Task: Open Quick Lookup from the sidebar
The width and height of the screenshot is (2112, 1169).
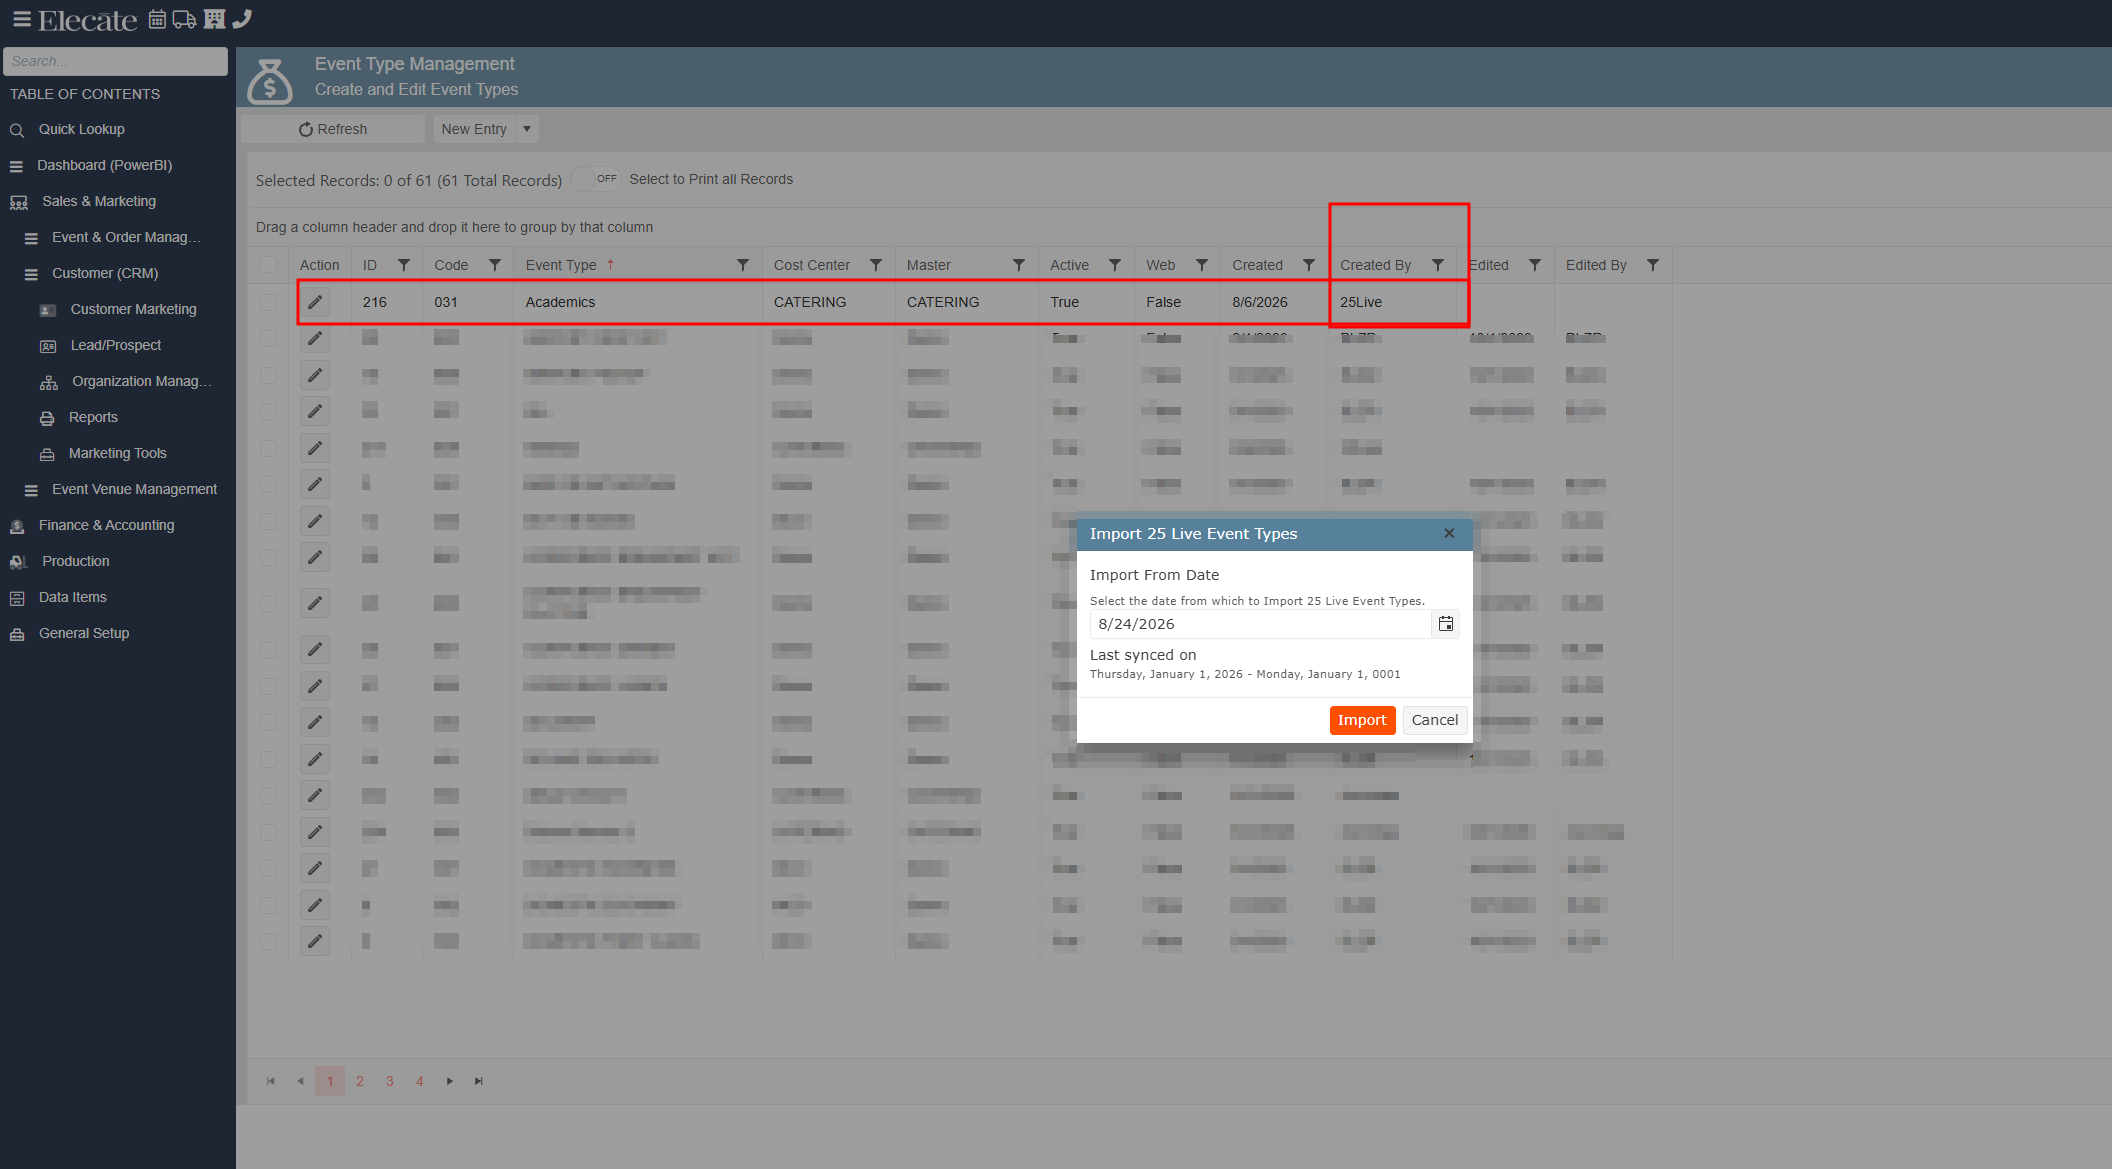Action: point(82,129)
